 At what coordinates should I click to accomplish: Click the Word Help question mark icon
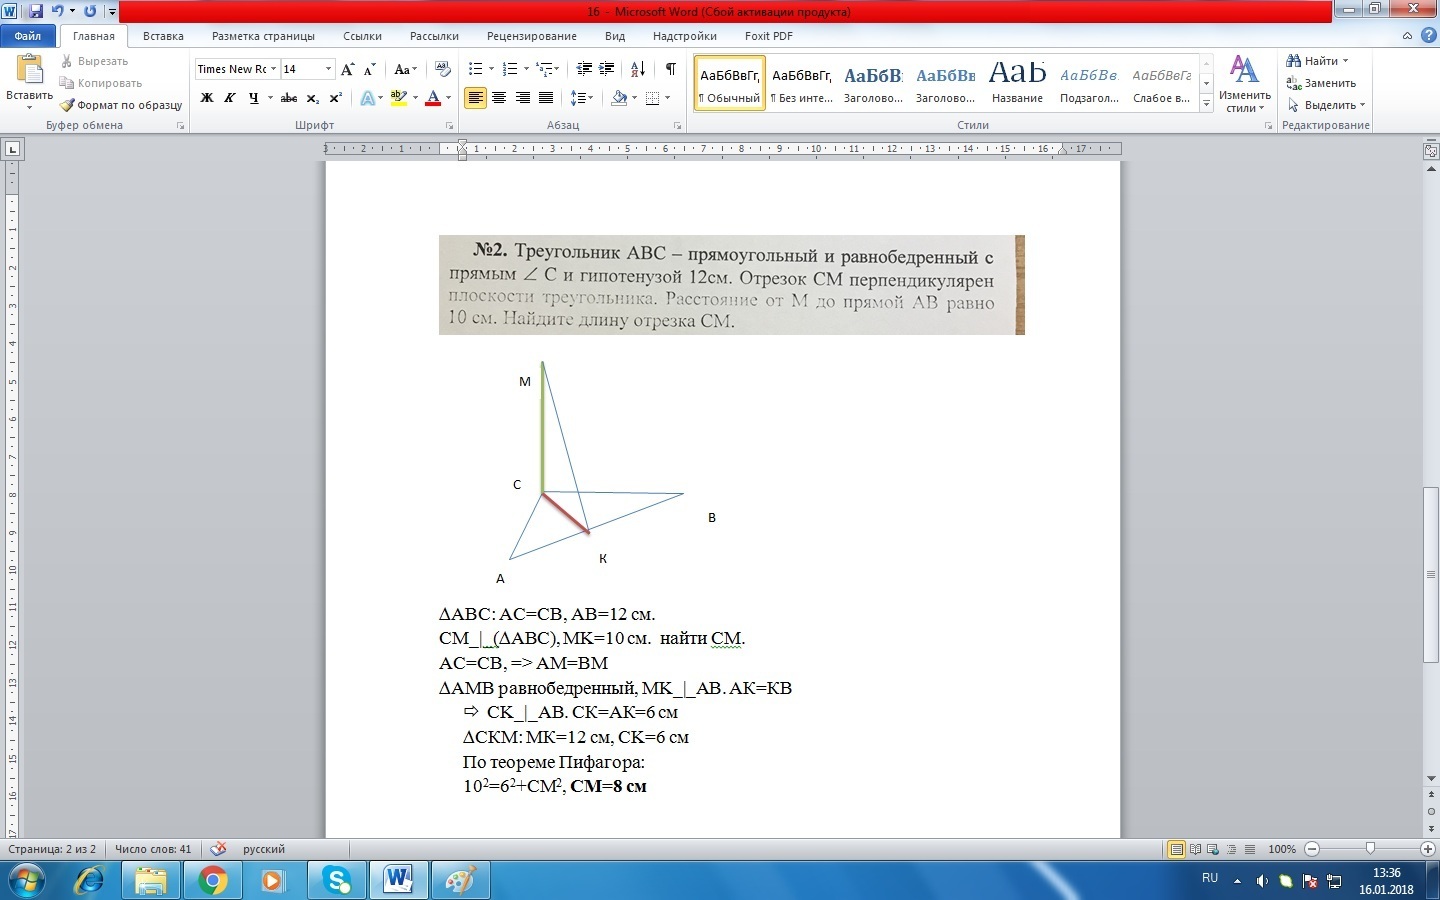pos(1427,36)
